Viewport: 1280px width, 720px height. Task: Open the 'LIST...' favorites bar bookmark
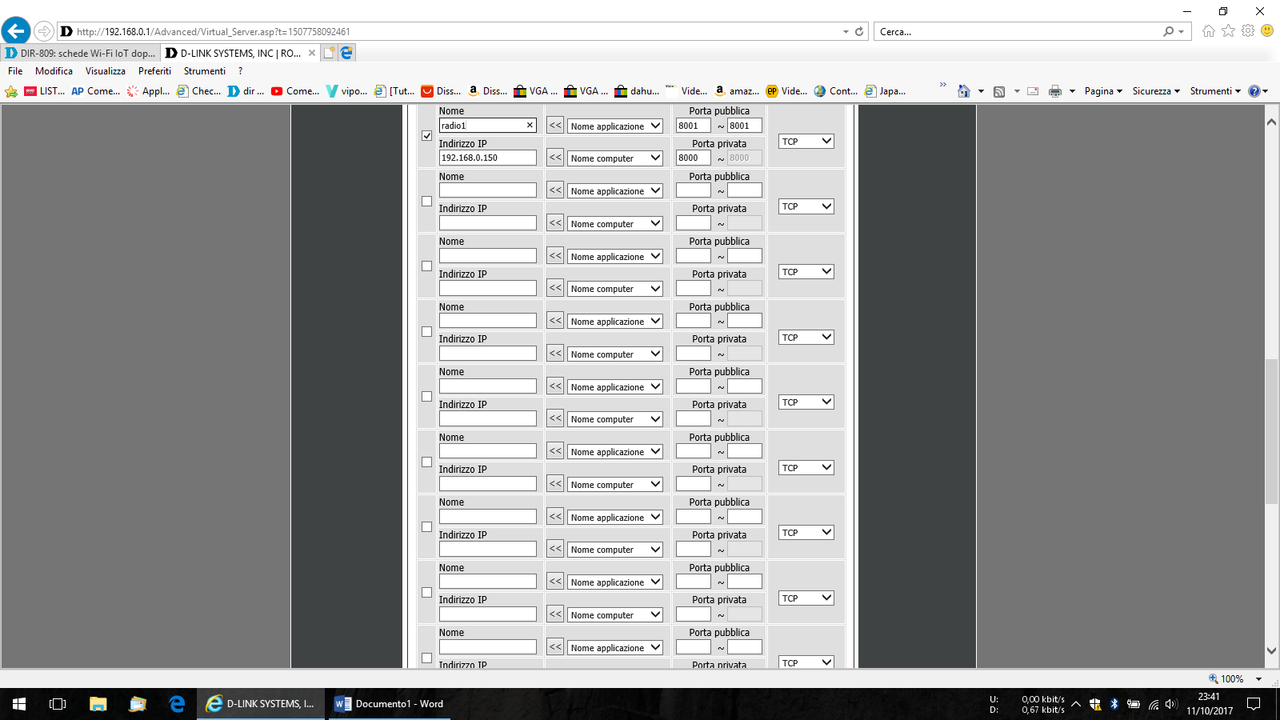44,91
